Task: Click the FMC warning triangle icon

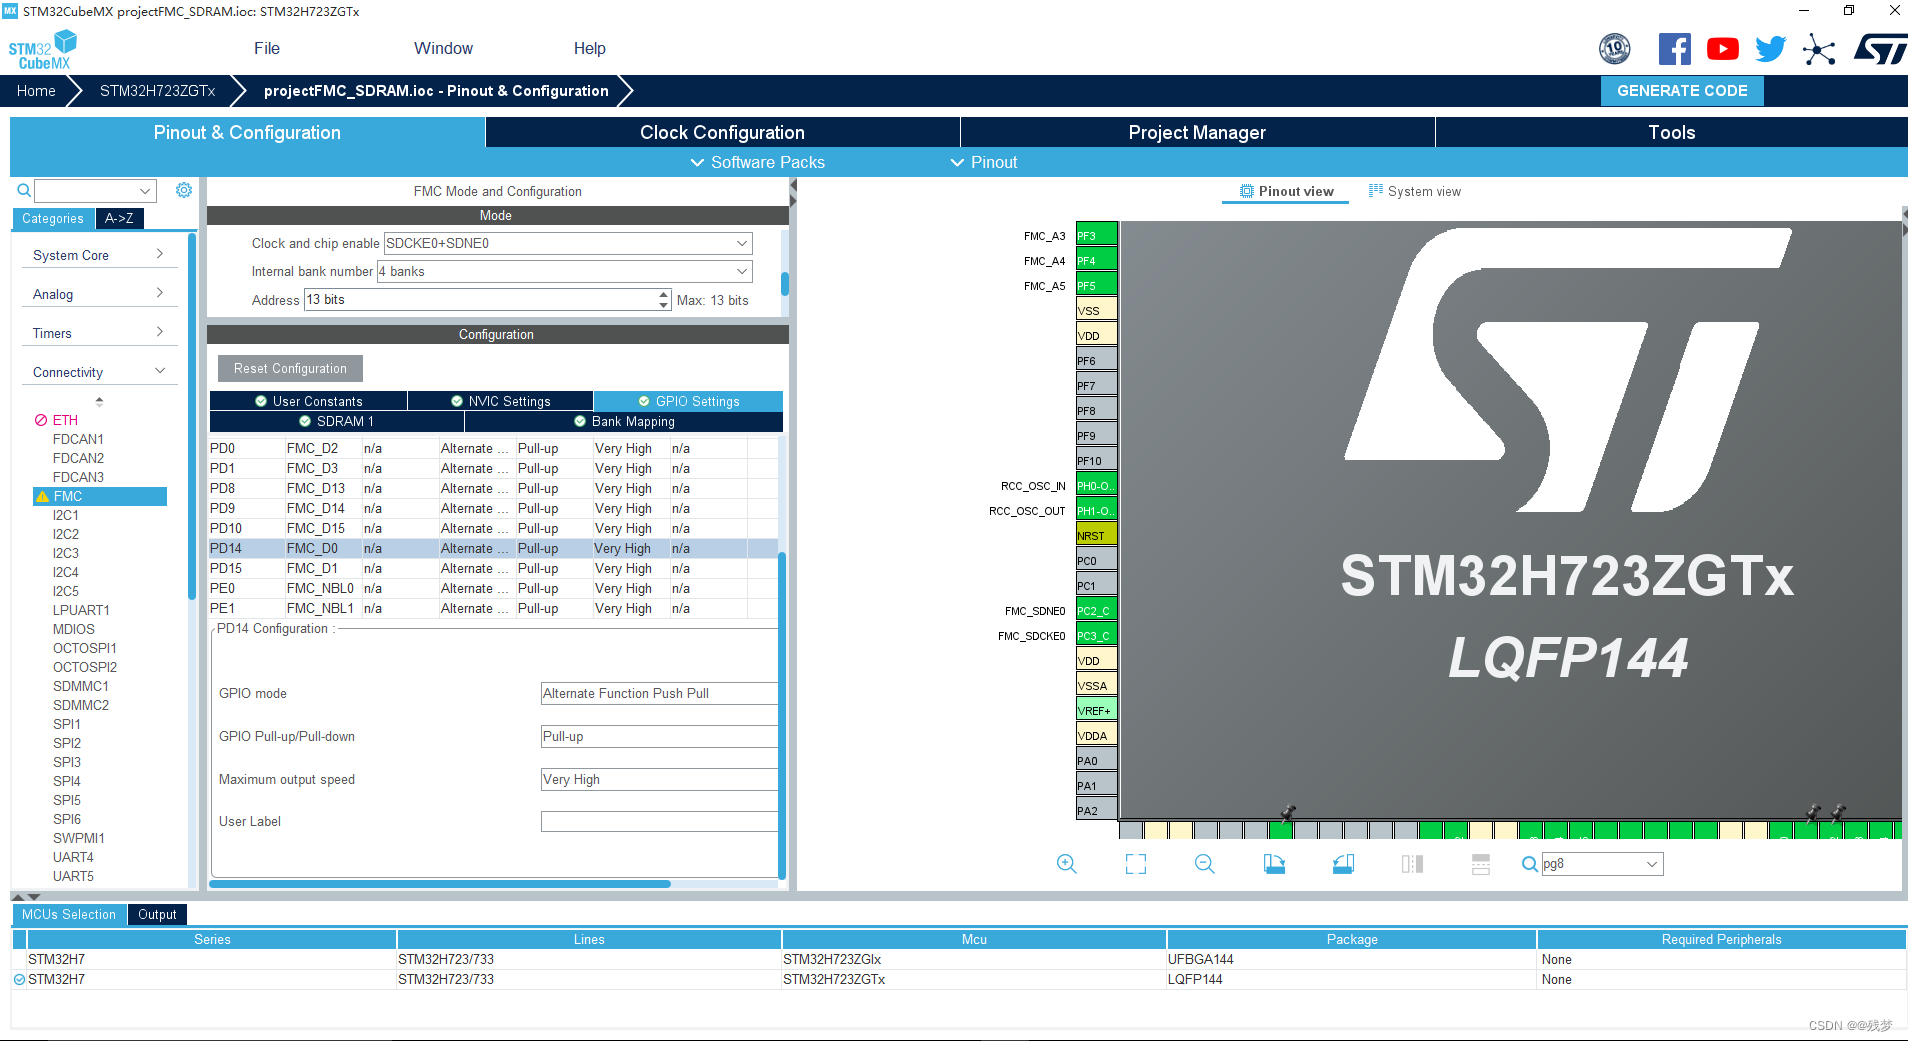Action: [42, 496]
